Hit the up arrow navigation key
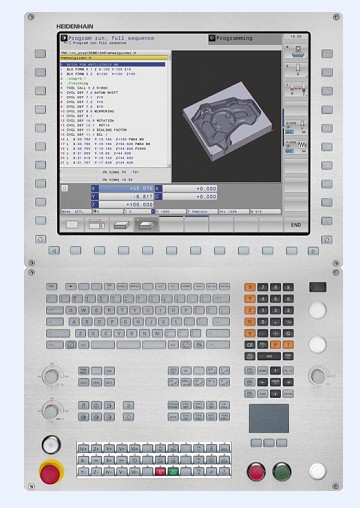 275,370
